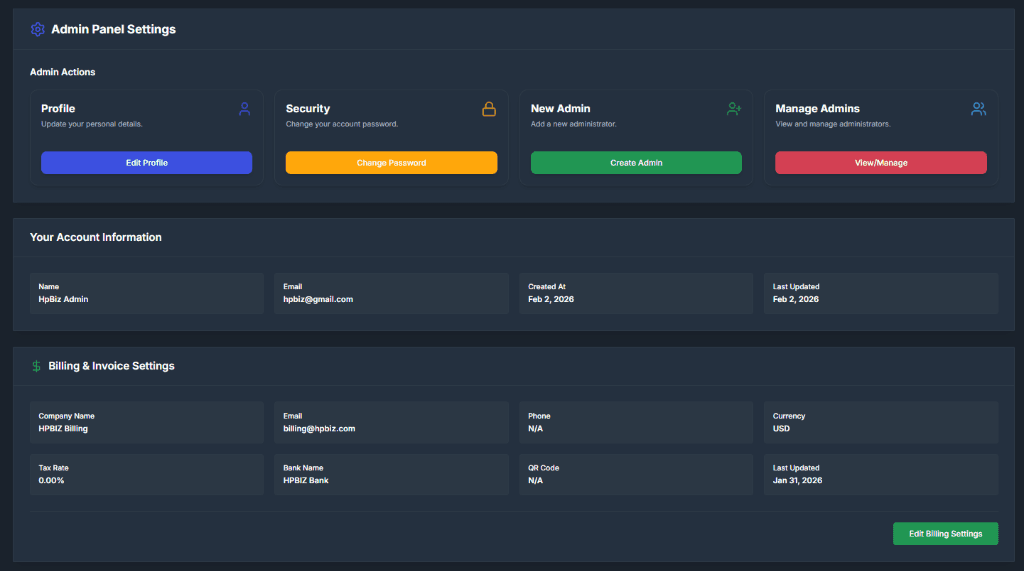Click 'Change your account password.' text

pos(342,124)
